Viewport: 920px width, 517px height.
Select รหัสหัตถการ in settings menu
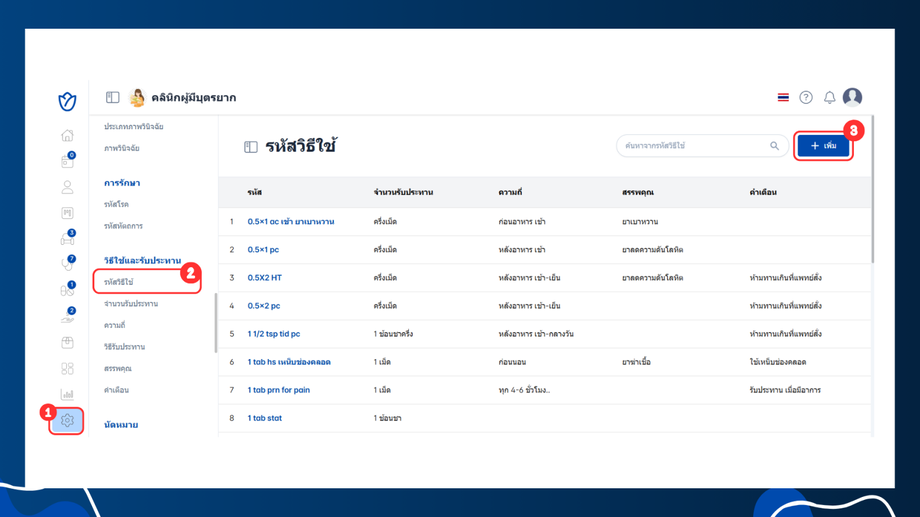[x=123, y=226]
